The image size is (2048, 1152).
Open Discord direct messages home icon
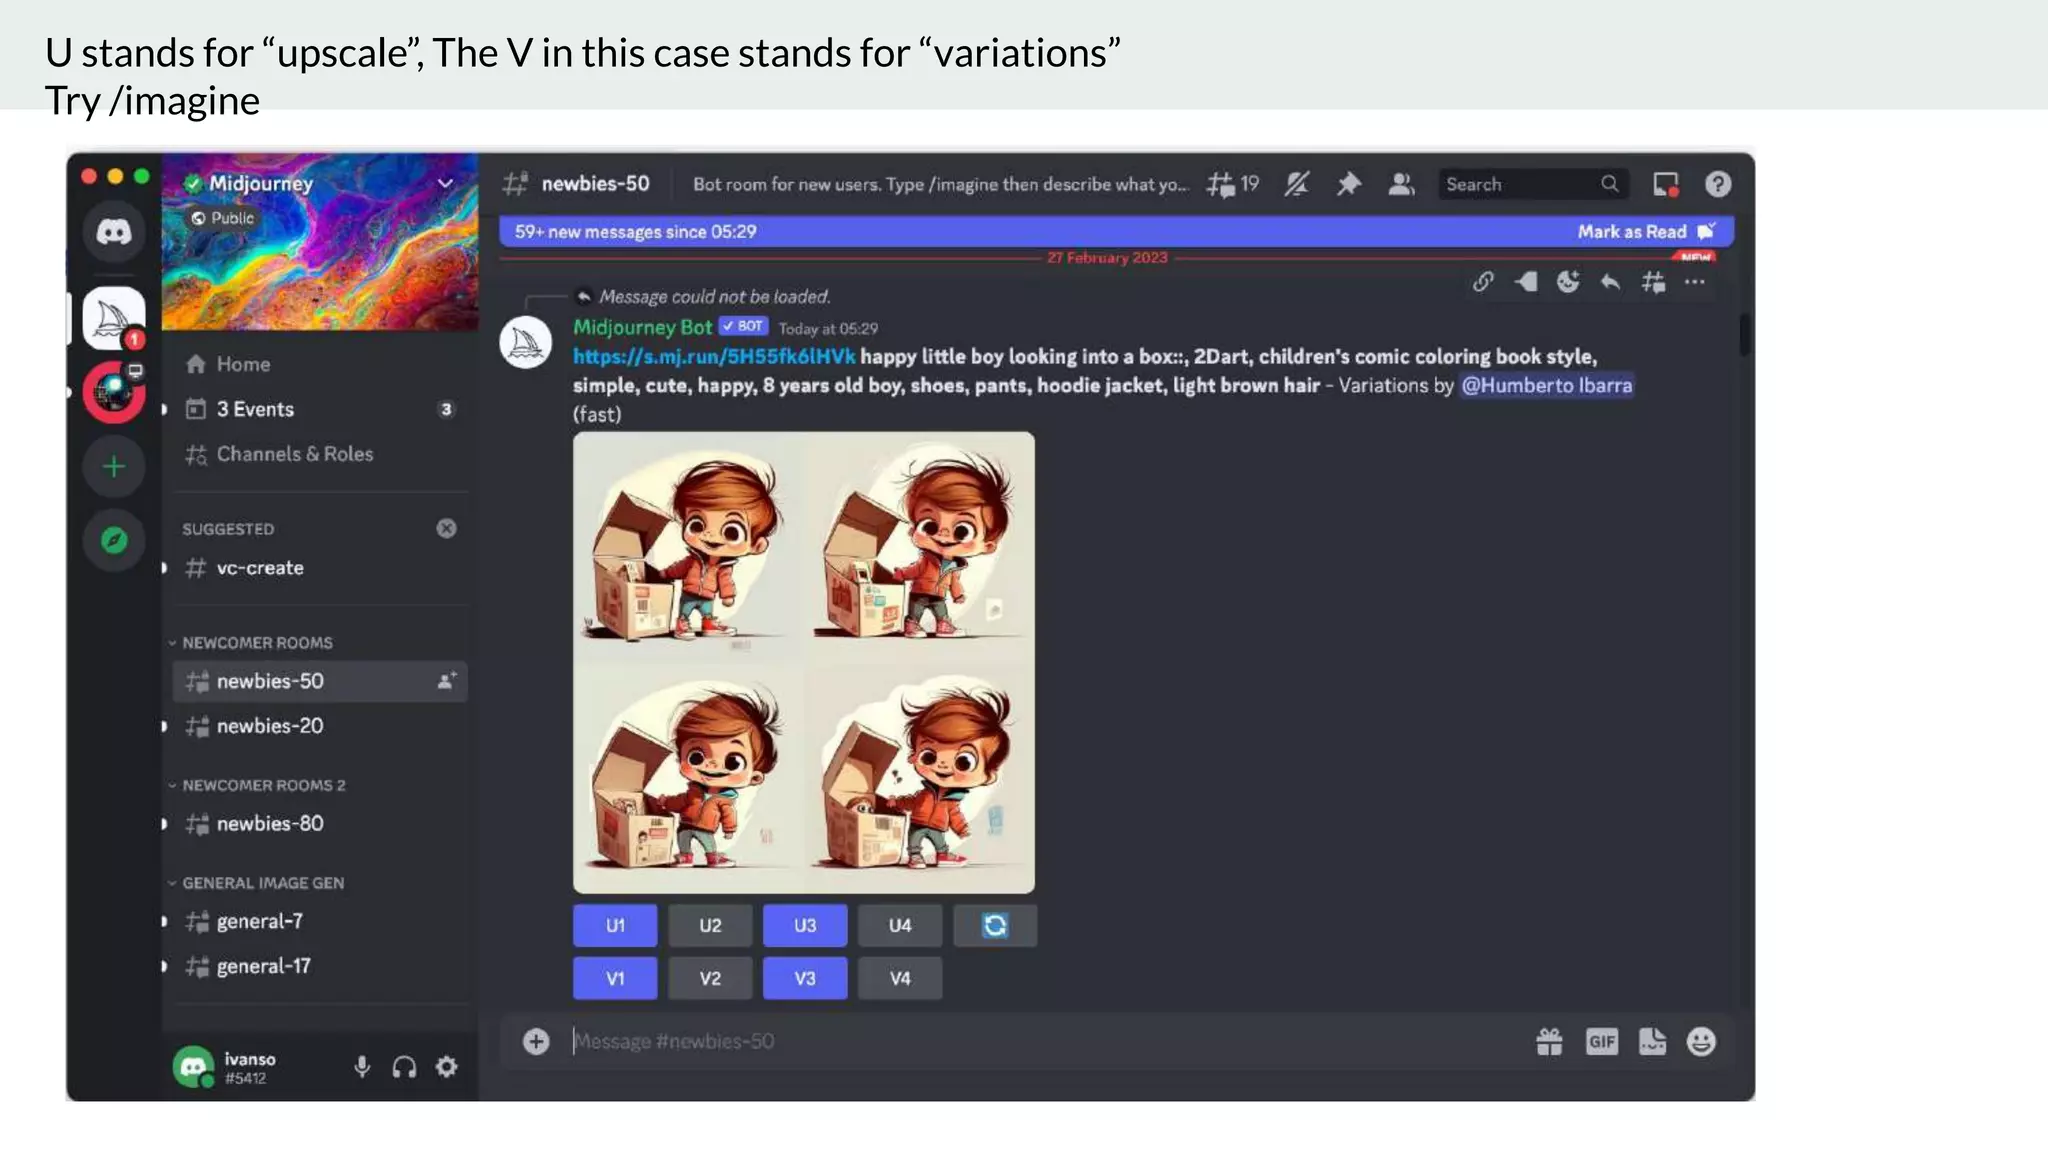[x=114, y=232]
